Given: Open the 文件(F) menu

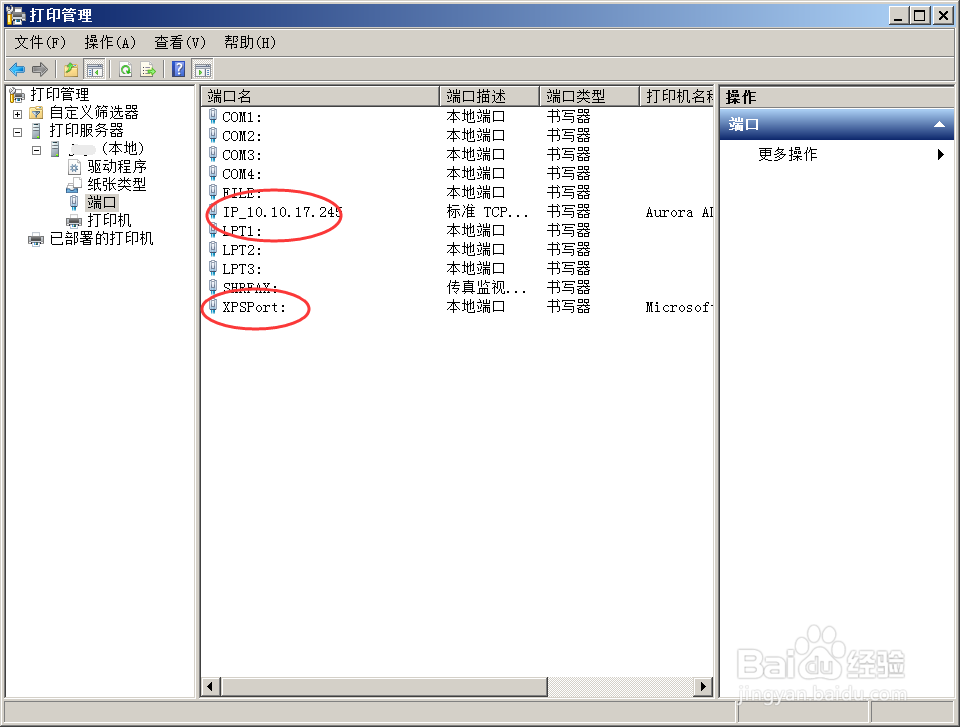Looking at the screenshot, I should coord(40,42).
